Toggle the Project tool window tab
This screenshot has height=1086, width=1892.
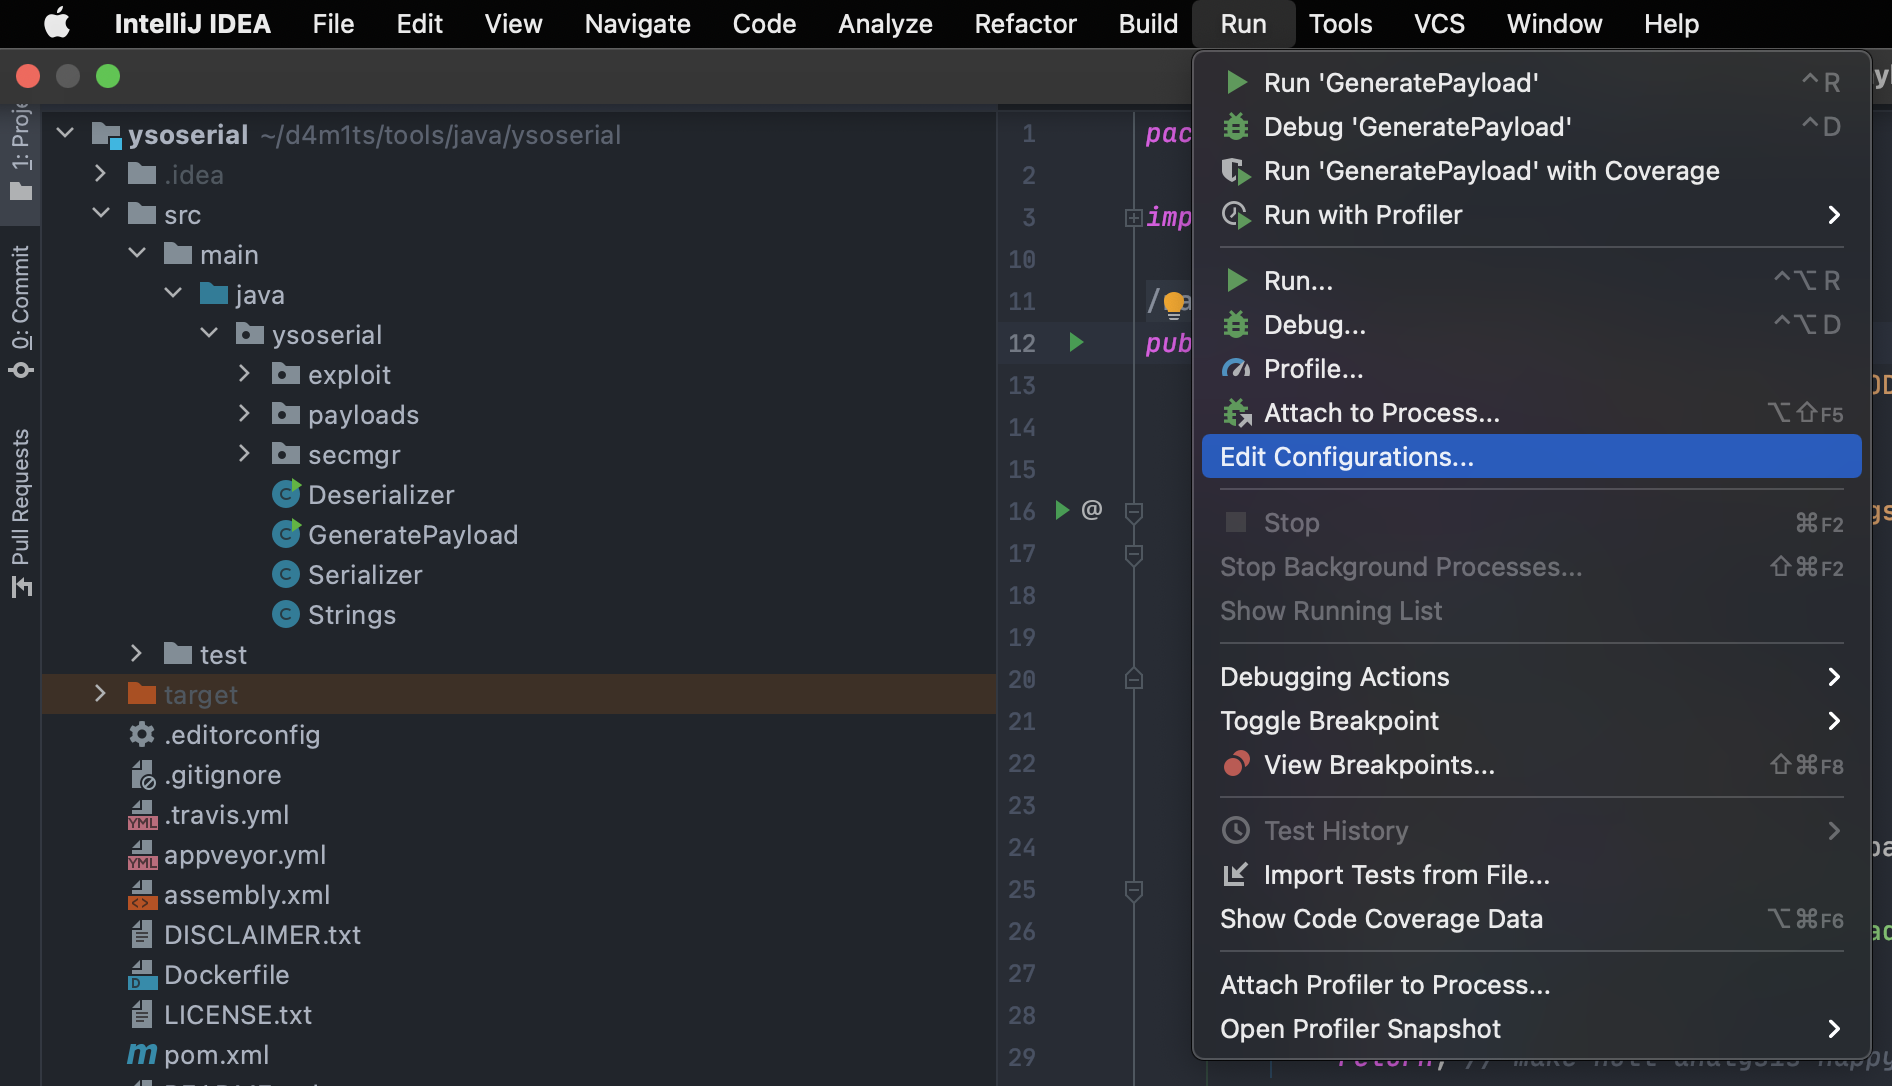(21, 150)
